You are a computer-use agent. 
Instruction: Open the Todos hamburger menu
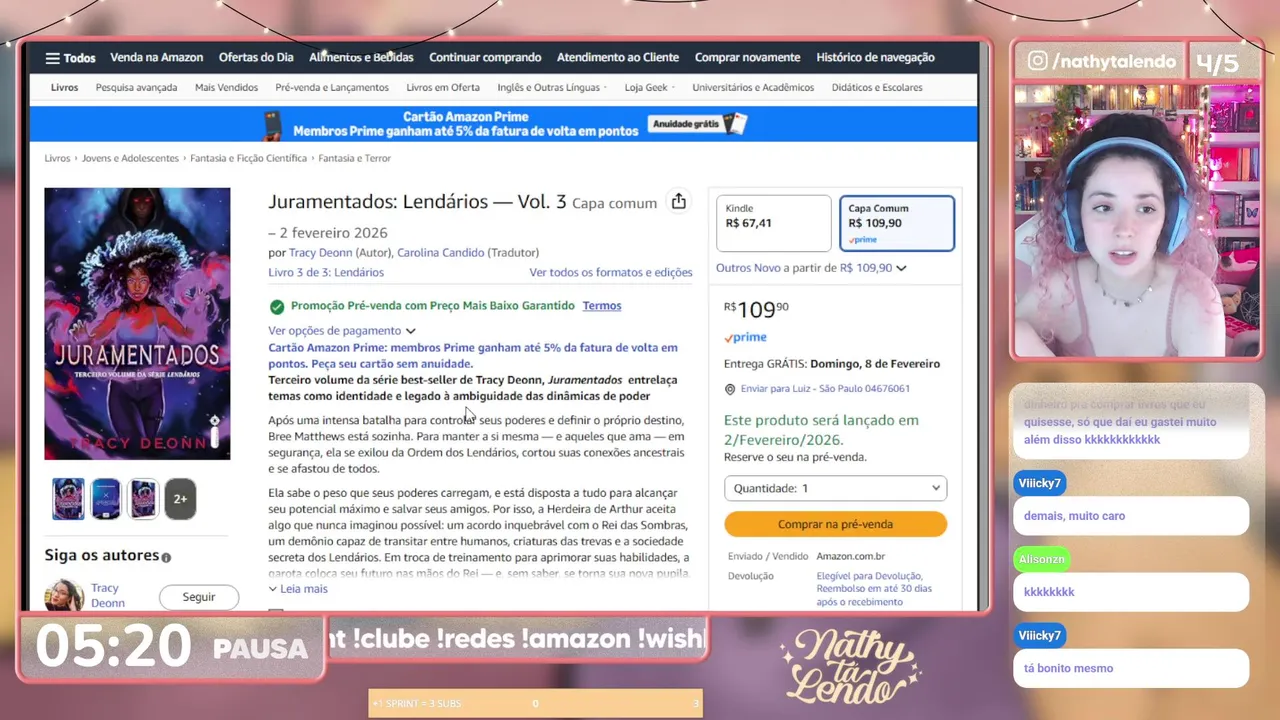(70, 58)
